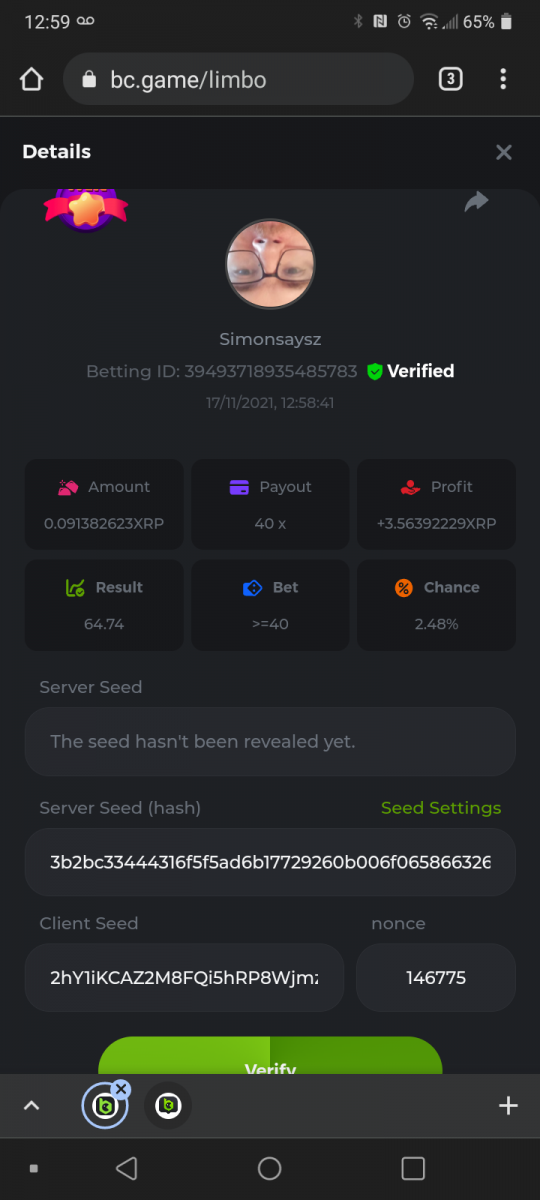The width and height of the screenshot is (540, 1200).
Task: Tap the nonce field showing 146775
Action: click(x=436, y=977)
